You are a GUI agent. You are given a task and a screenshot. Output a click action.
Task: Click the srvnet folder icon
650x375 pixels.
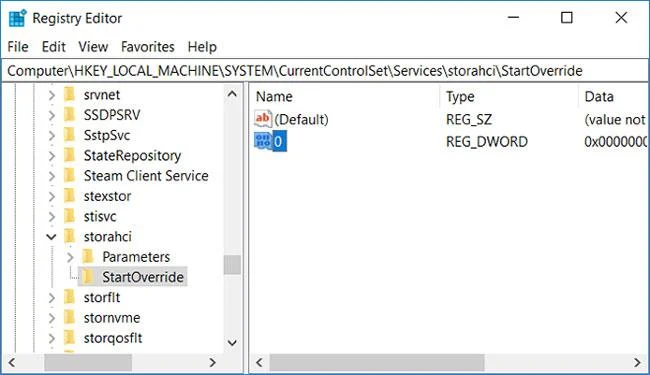click(70, 94)
